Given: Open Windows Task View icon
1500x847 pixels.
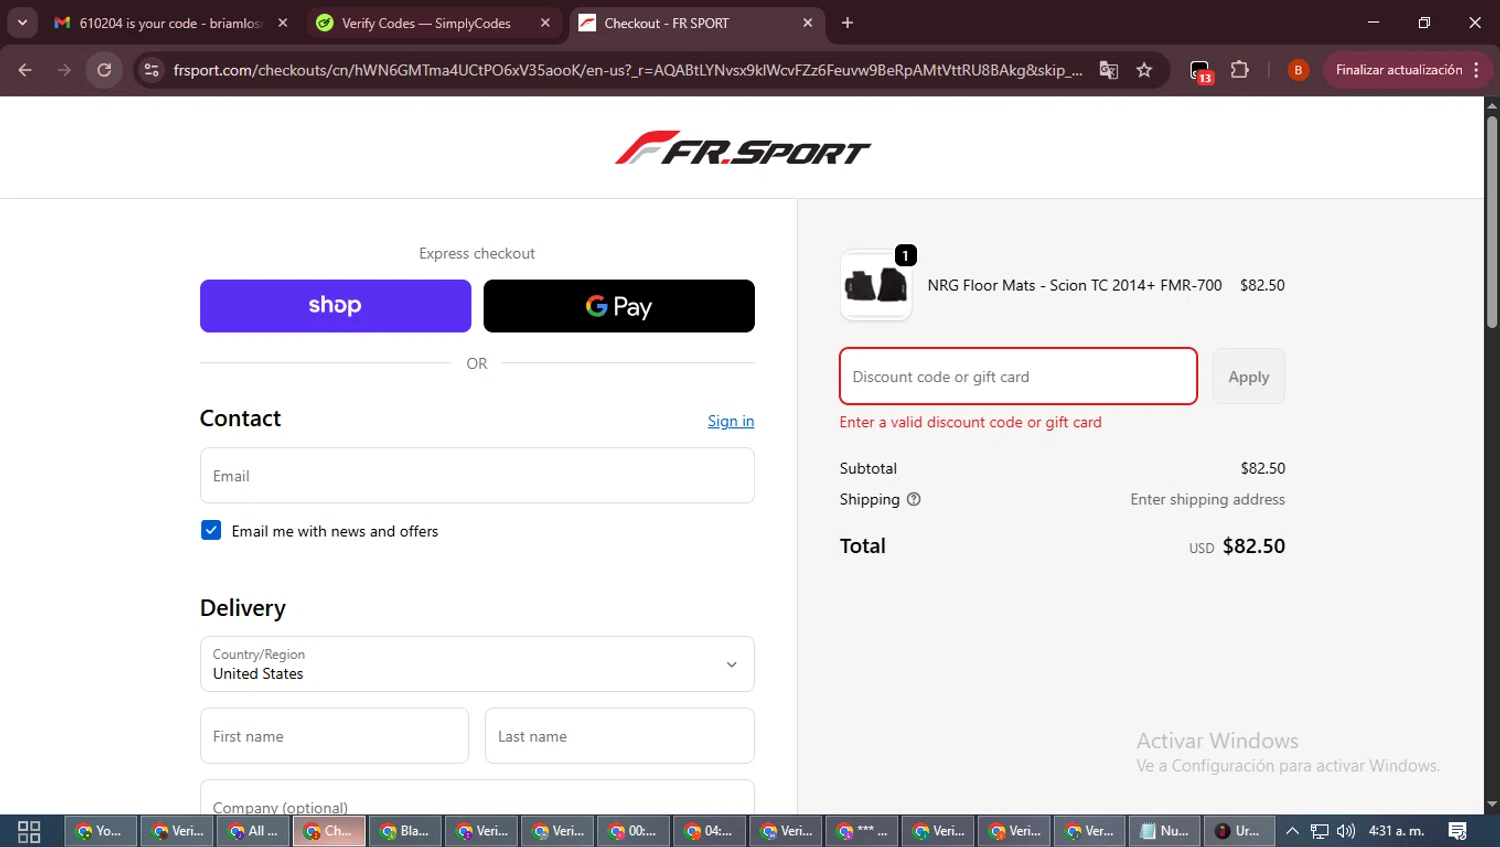Looking at the screenshot, I should point(29,831).
